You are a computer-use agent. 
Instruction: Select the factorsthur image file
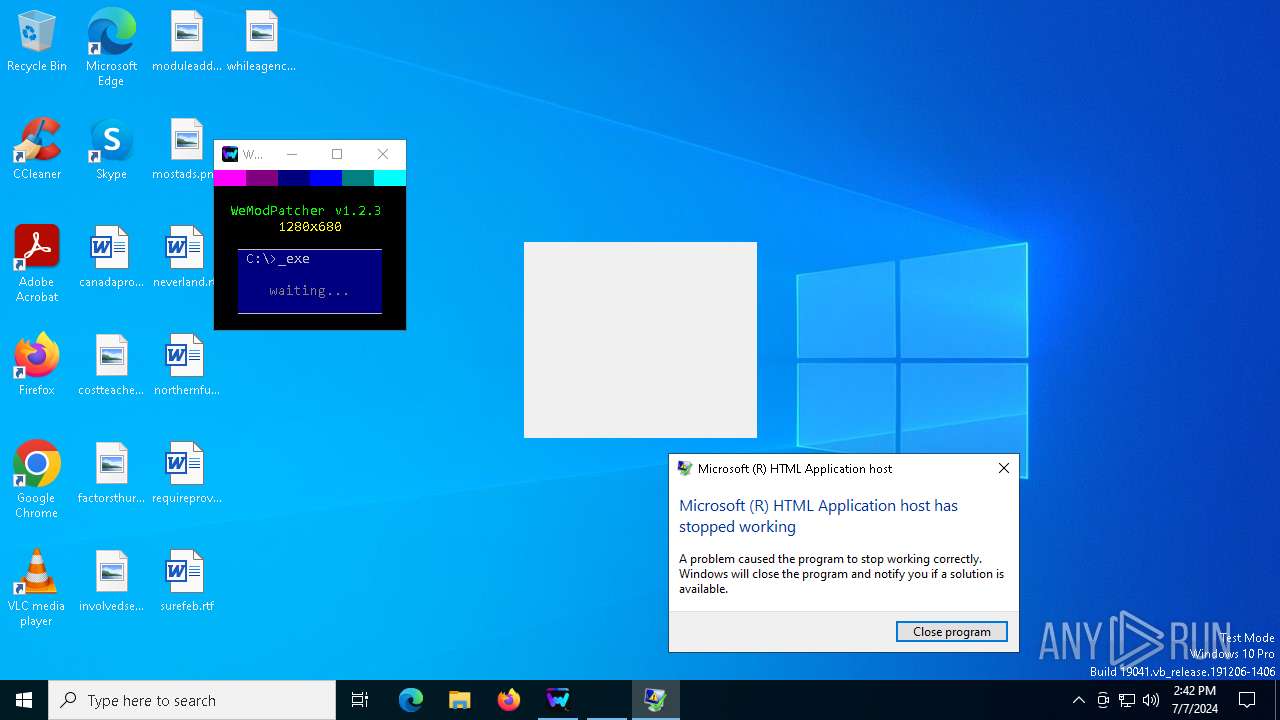[x=111, y=474]
